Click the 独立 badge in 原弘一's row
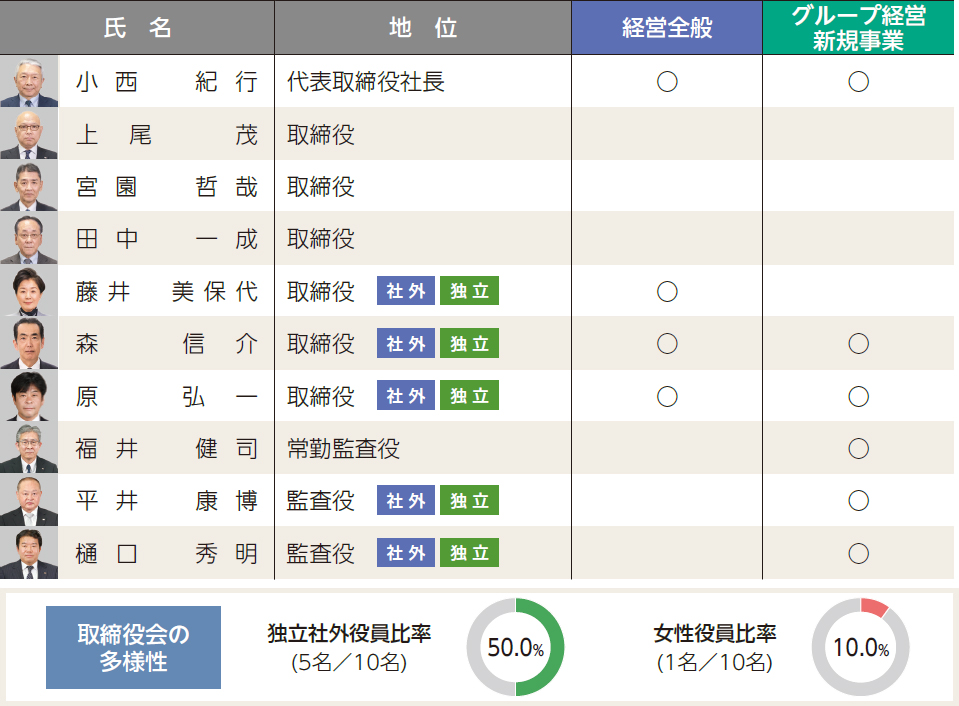Image resolution: width=959 pixels, height=706 pixels. tap(469, 396)
